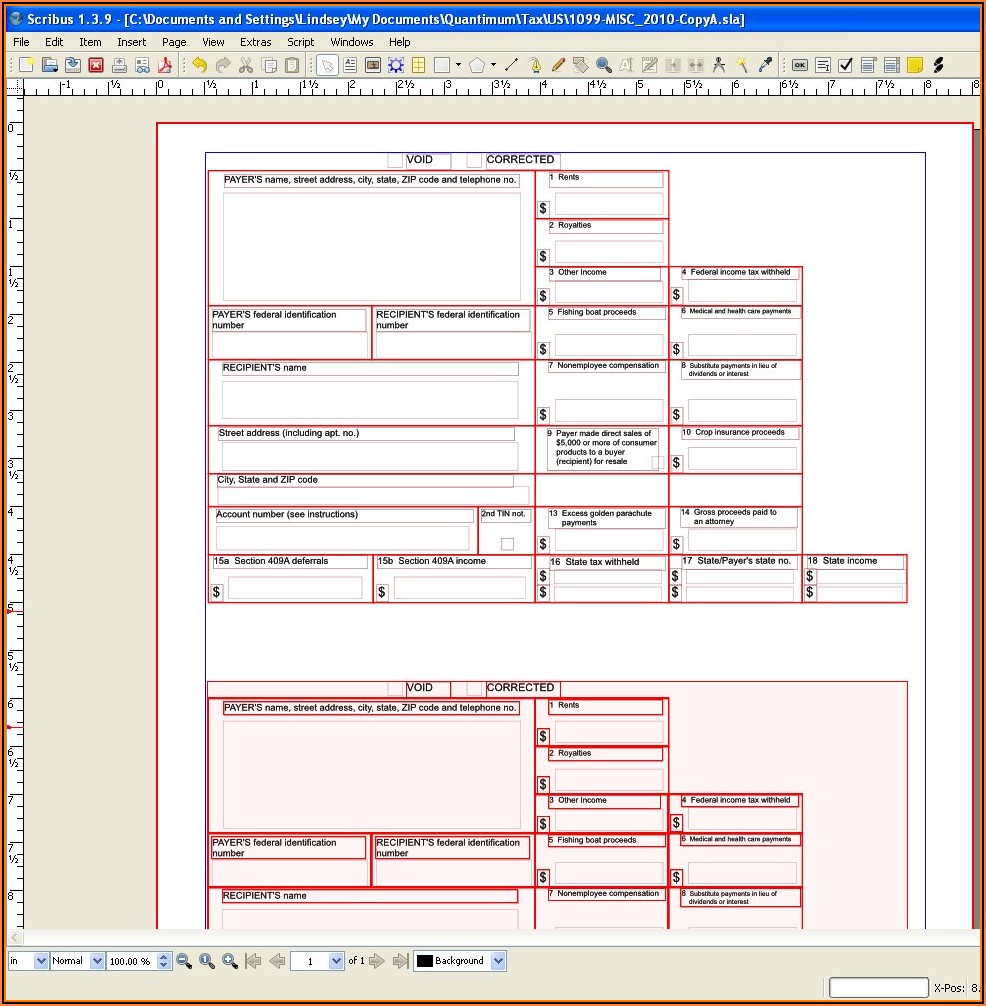
Task: Expand the Normal image preview quality dropdown
Action: pyautogui.click(x=97, y=961)
